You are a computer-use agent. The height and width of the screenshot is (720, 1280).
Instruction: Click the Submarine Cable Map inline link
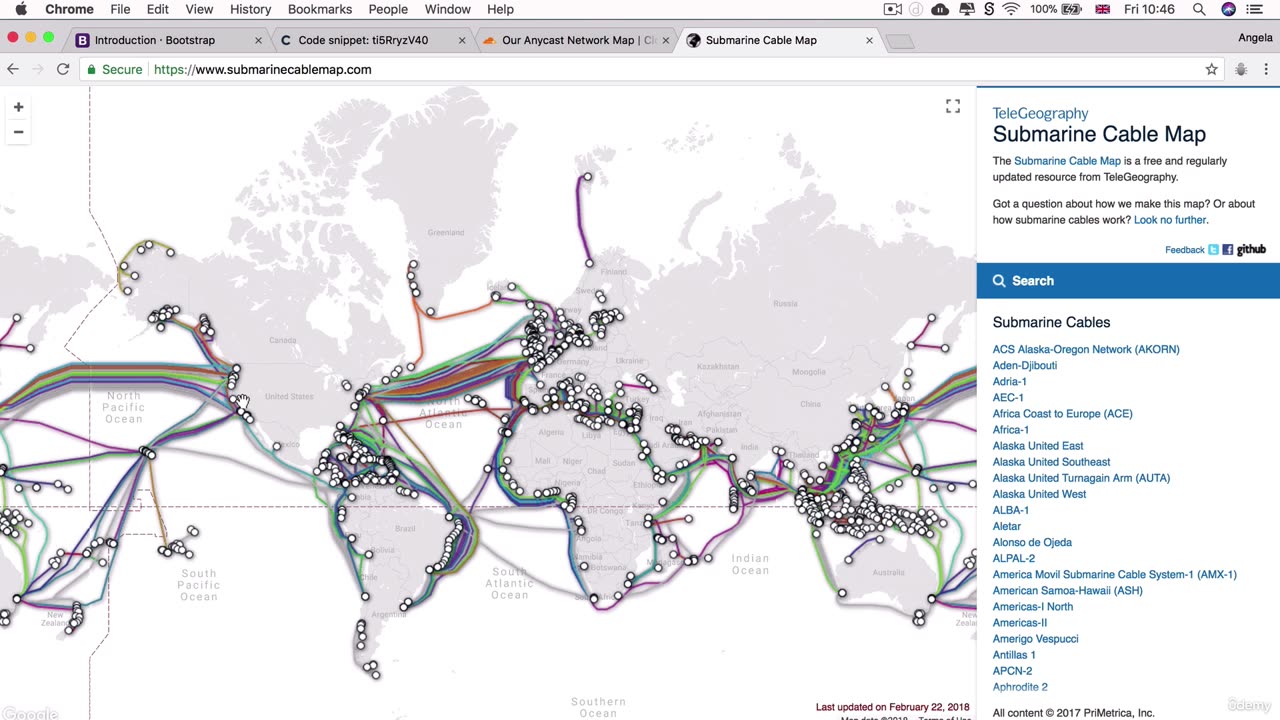pos(1067,161)
